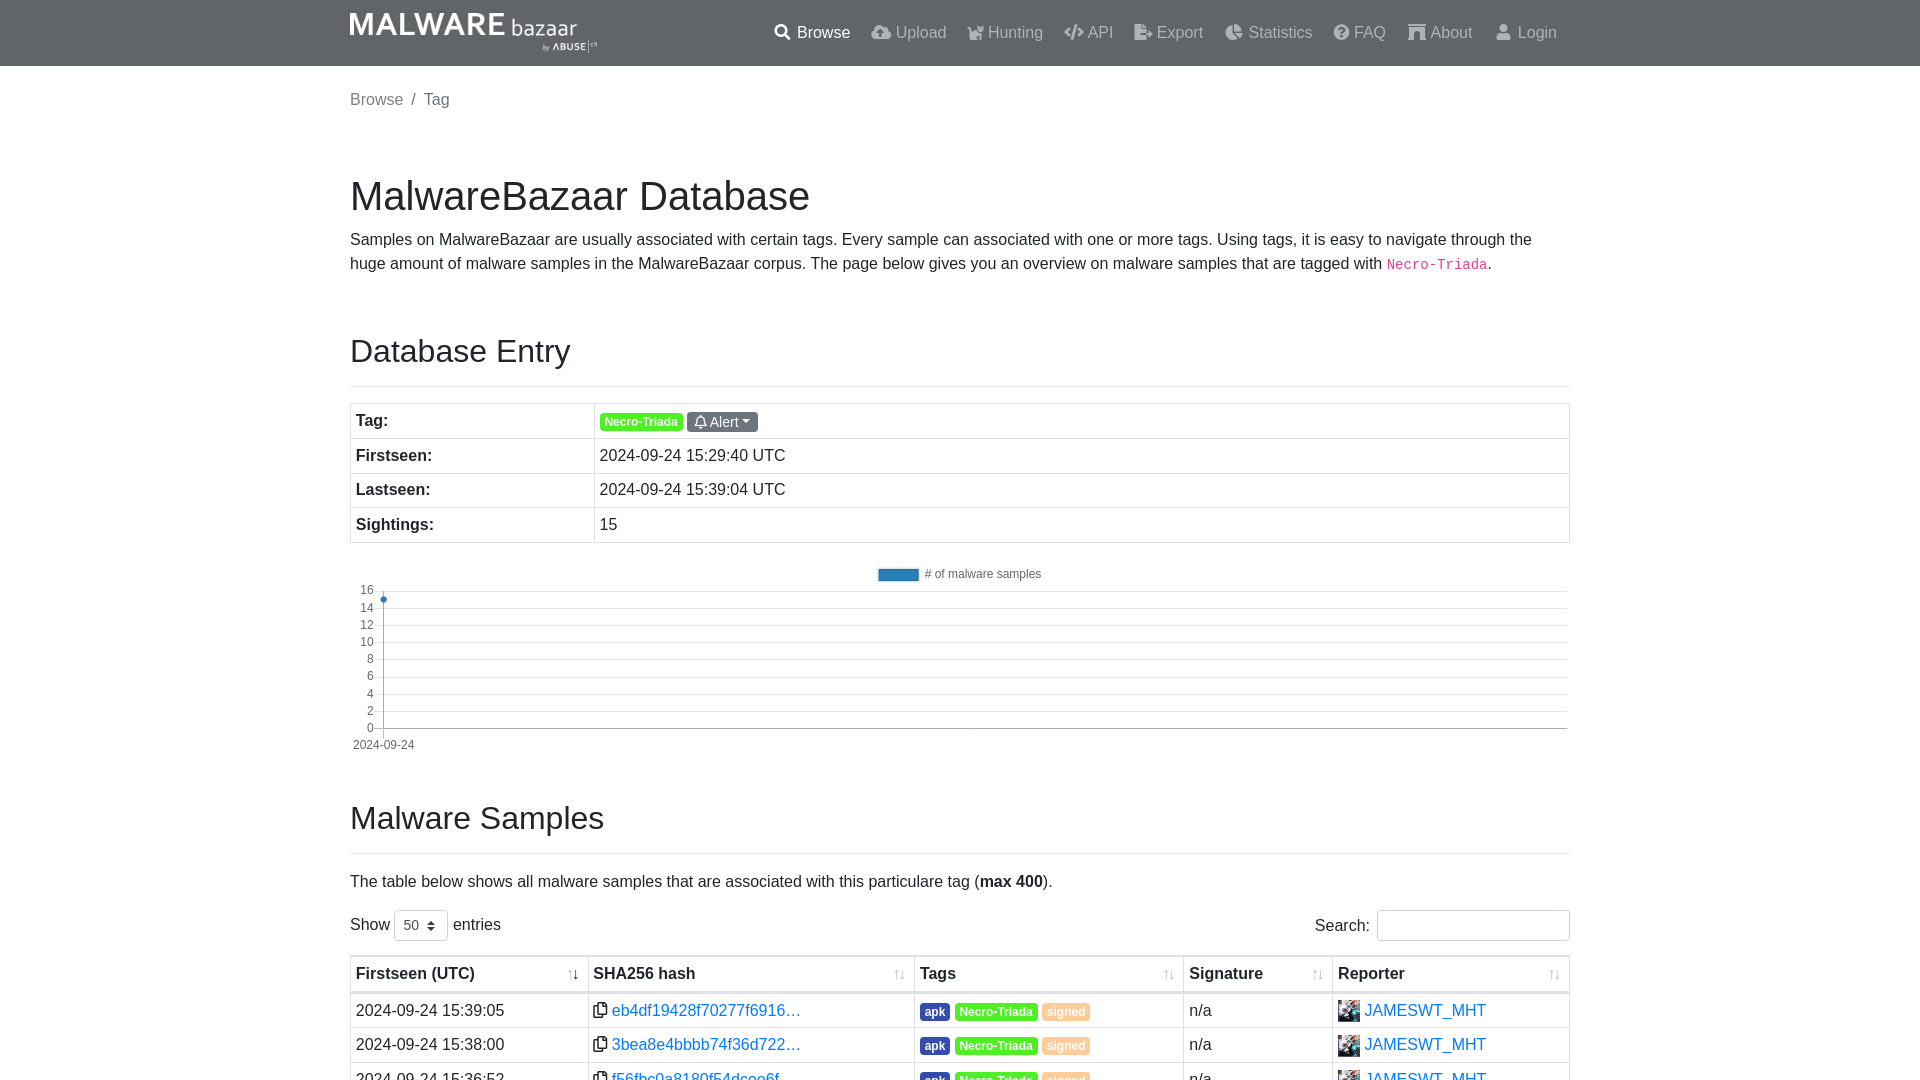Copy hash 3bea8e4bbbb74f36d722 to clipboard
Viewport: 1920px width, 1080px height.
pyautogui.click(x=600, y=1044)
